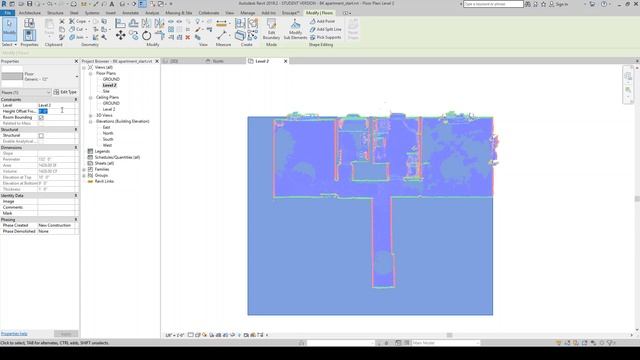Viewport: 640px width, 360px height.
Task: Collapse the Identity Data section
Action: (76, 196)
